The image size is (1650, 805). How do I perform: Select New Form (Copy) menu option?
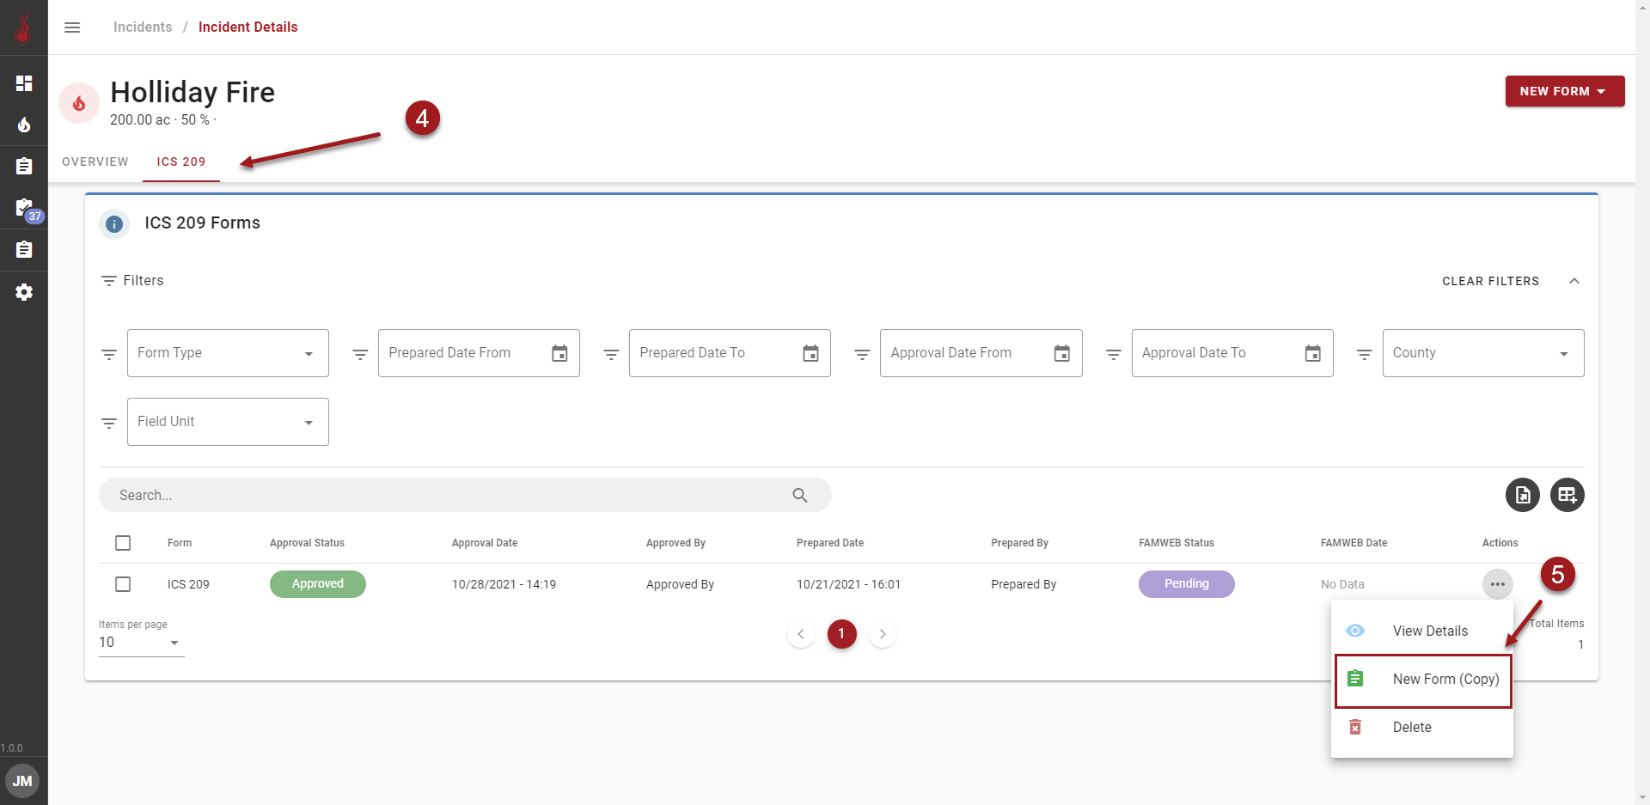point(1423,679)
